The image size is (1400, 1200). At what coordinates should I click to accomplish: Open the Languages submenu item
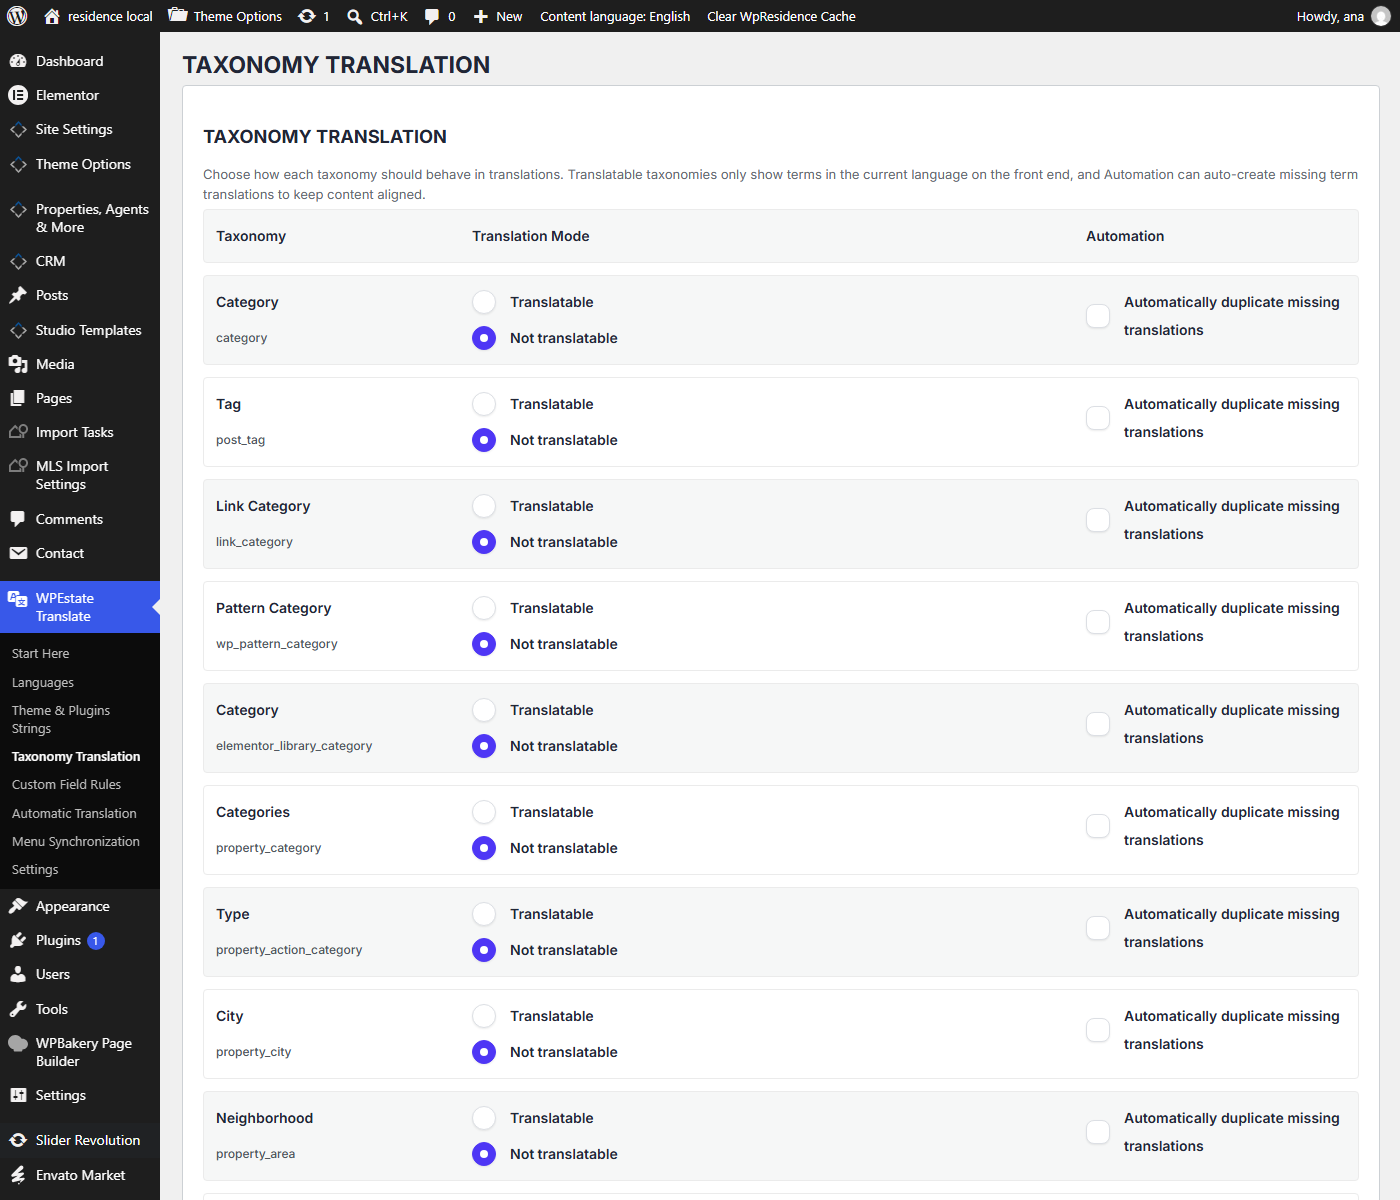click(43, 682)
